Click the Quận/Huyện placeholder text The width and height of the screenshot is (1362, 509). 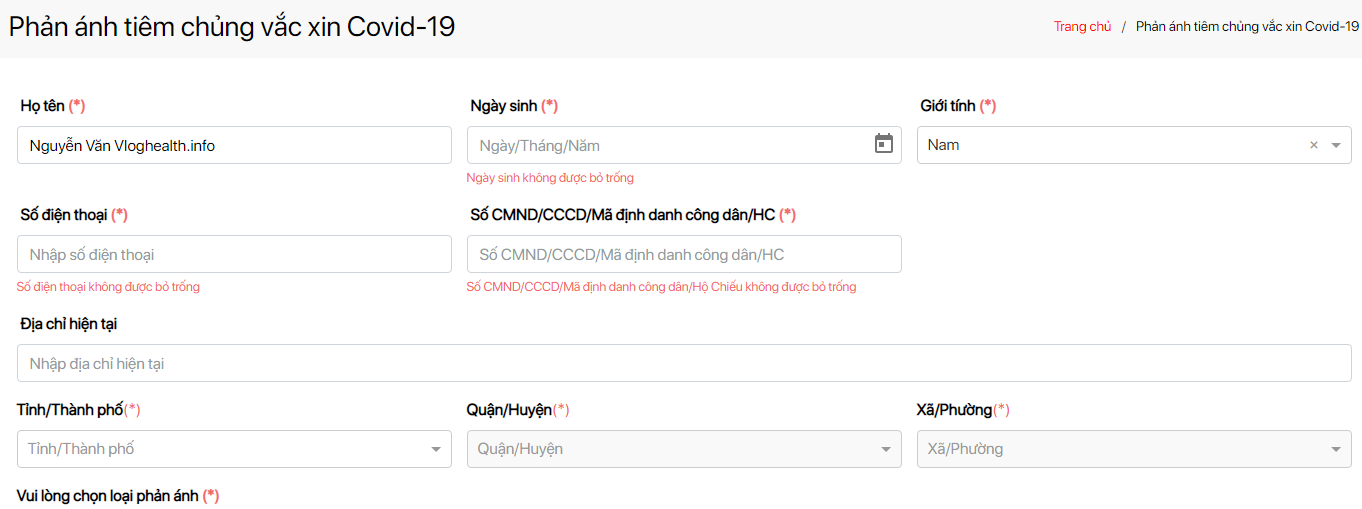[520, 449]
